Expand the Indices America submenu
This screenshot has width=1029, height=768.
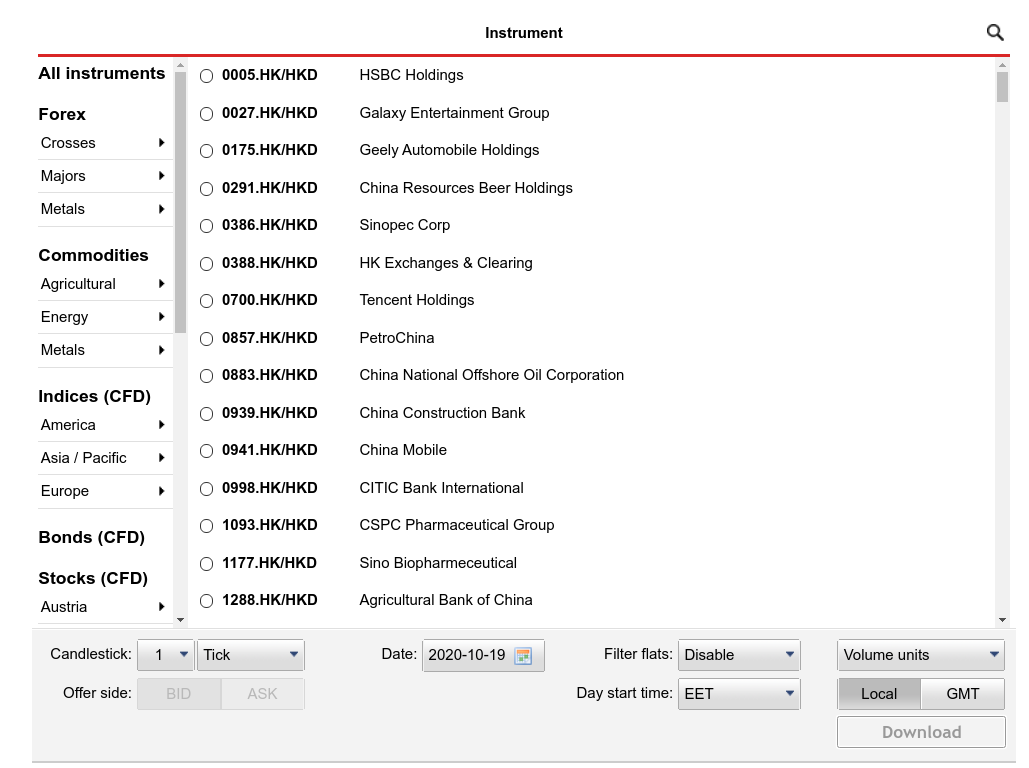[x=105, y=425]
